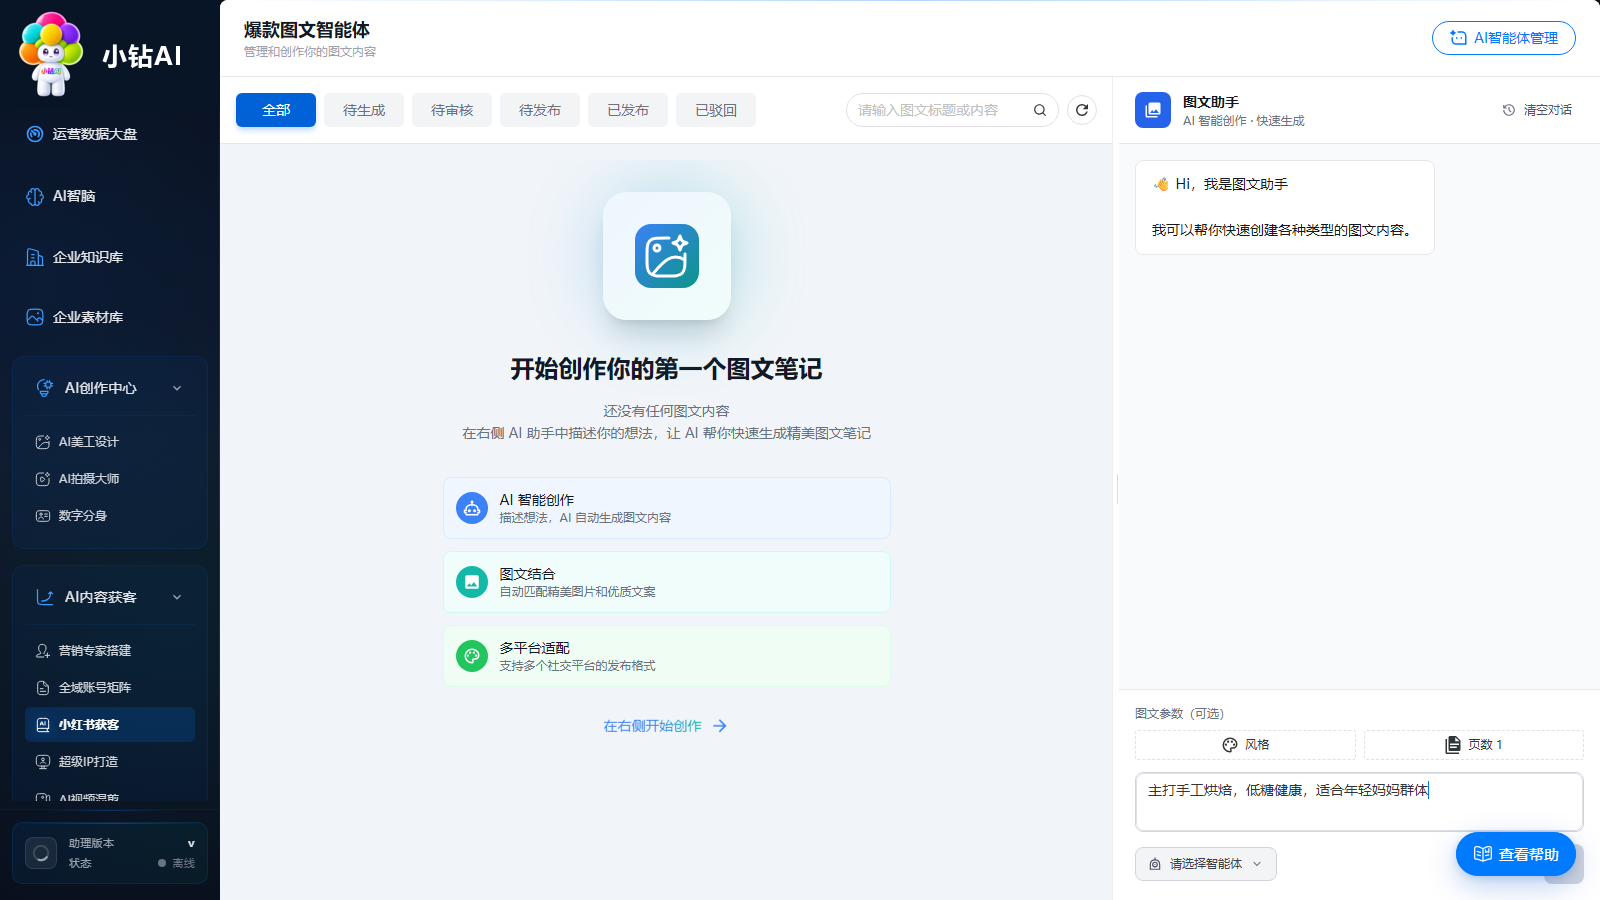
Task: Click the AI 智能创作 card
Action: (x=667, y=508)
